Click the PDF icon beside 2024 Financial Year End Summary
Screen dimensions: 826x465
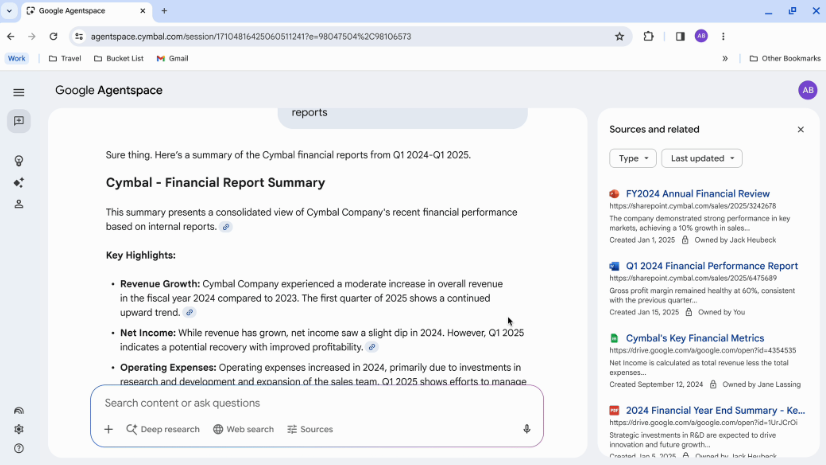(x=614, y=410)
